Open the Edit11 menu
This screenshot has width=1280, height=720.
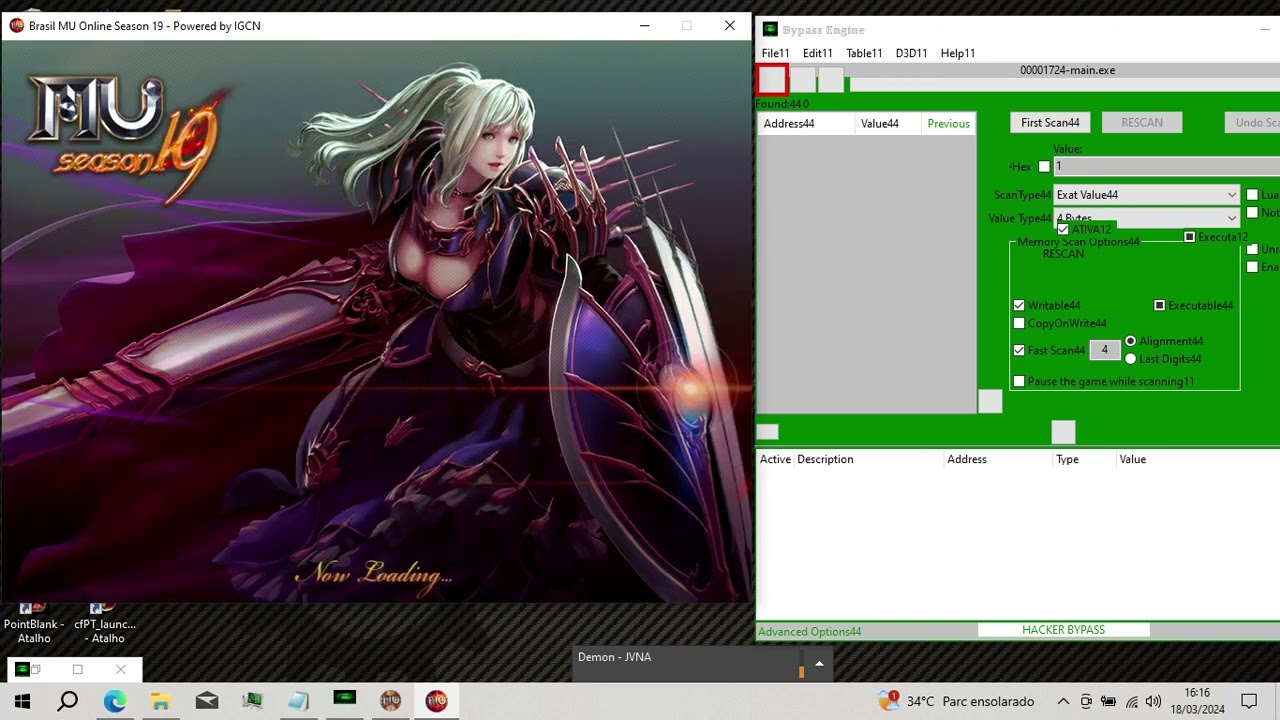point(817,53)
